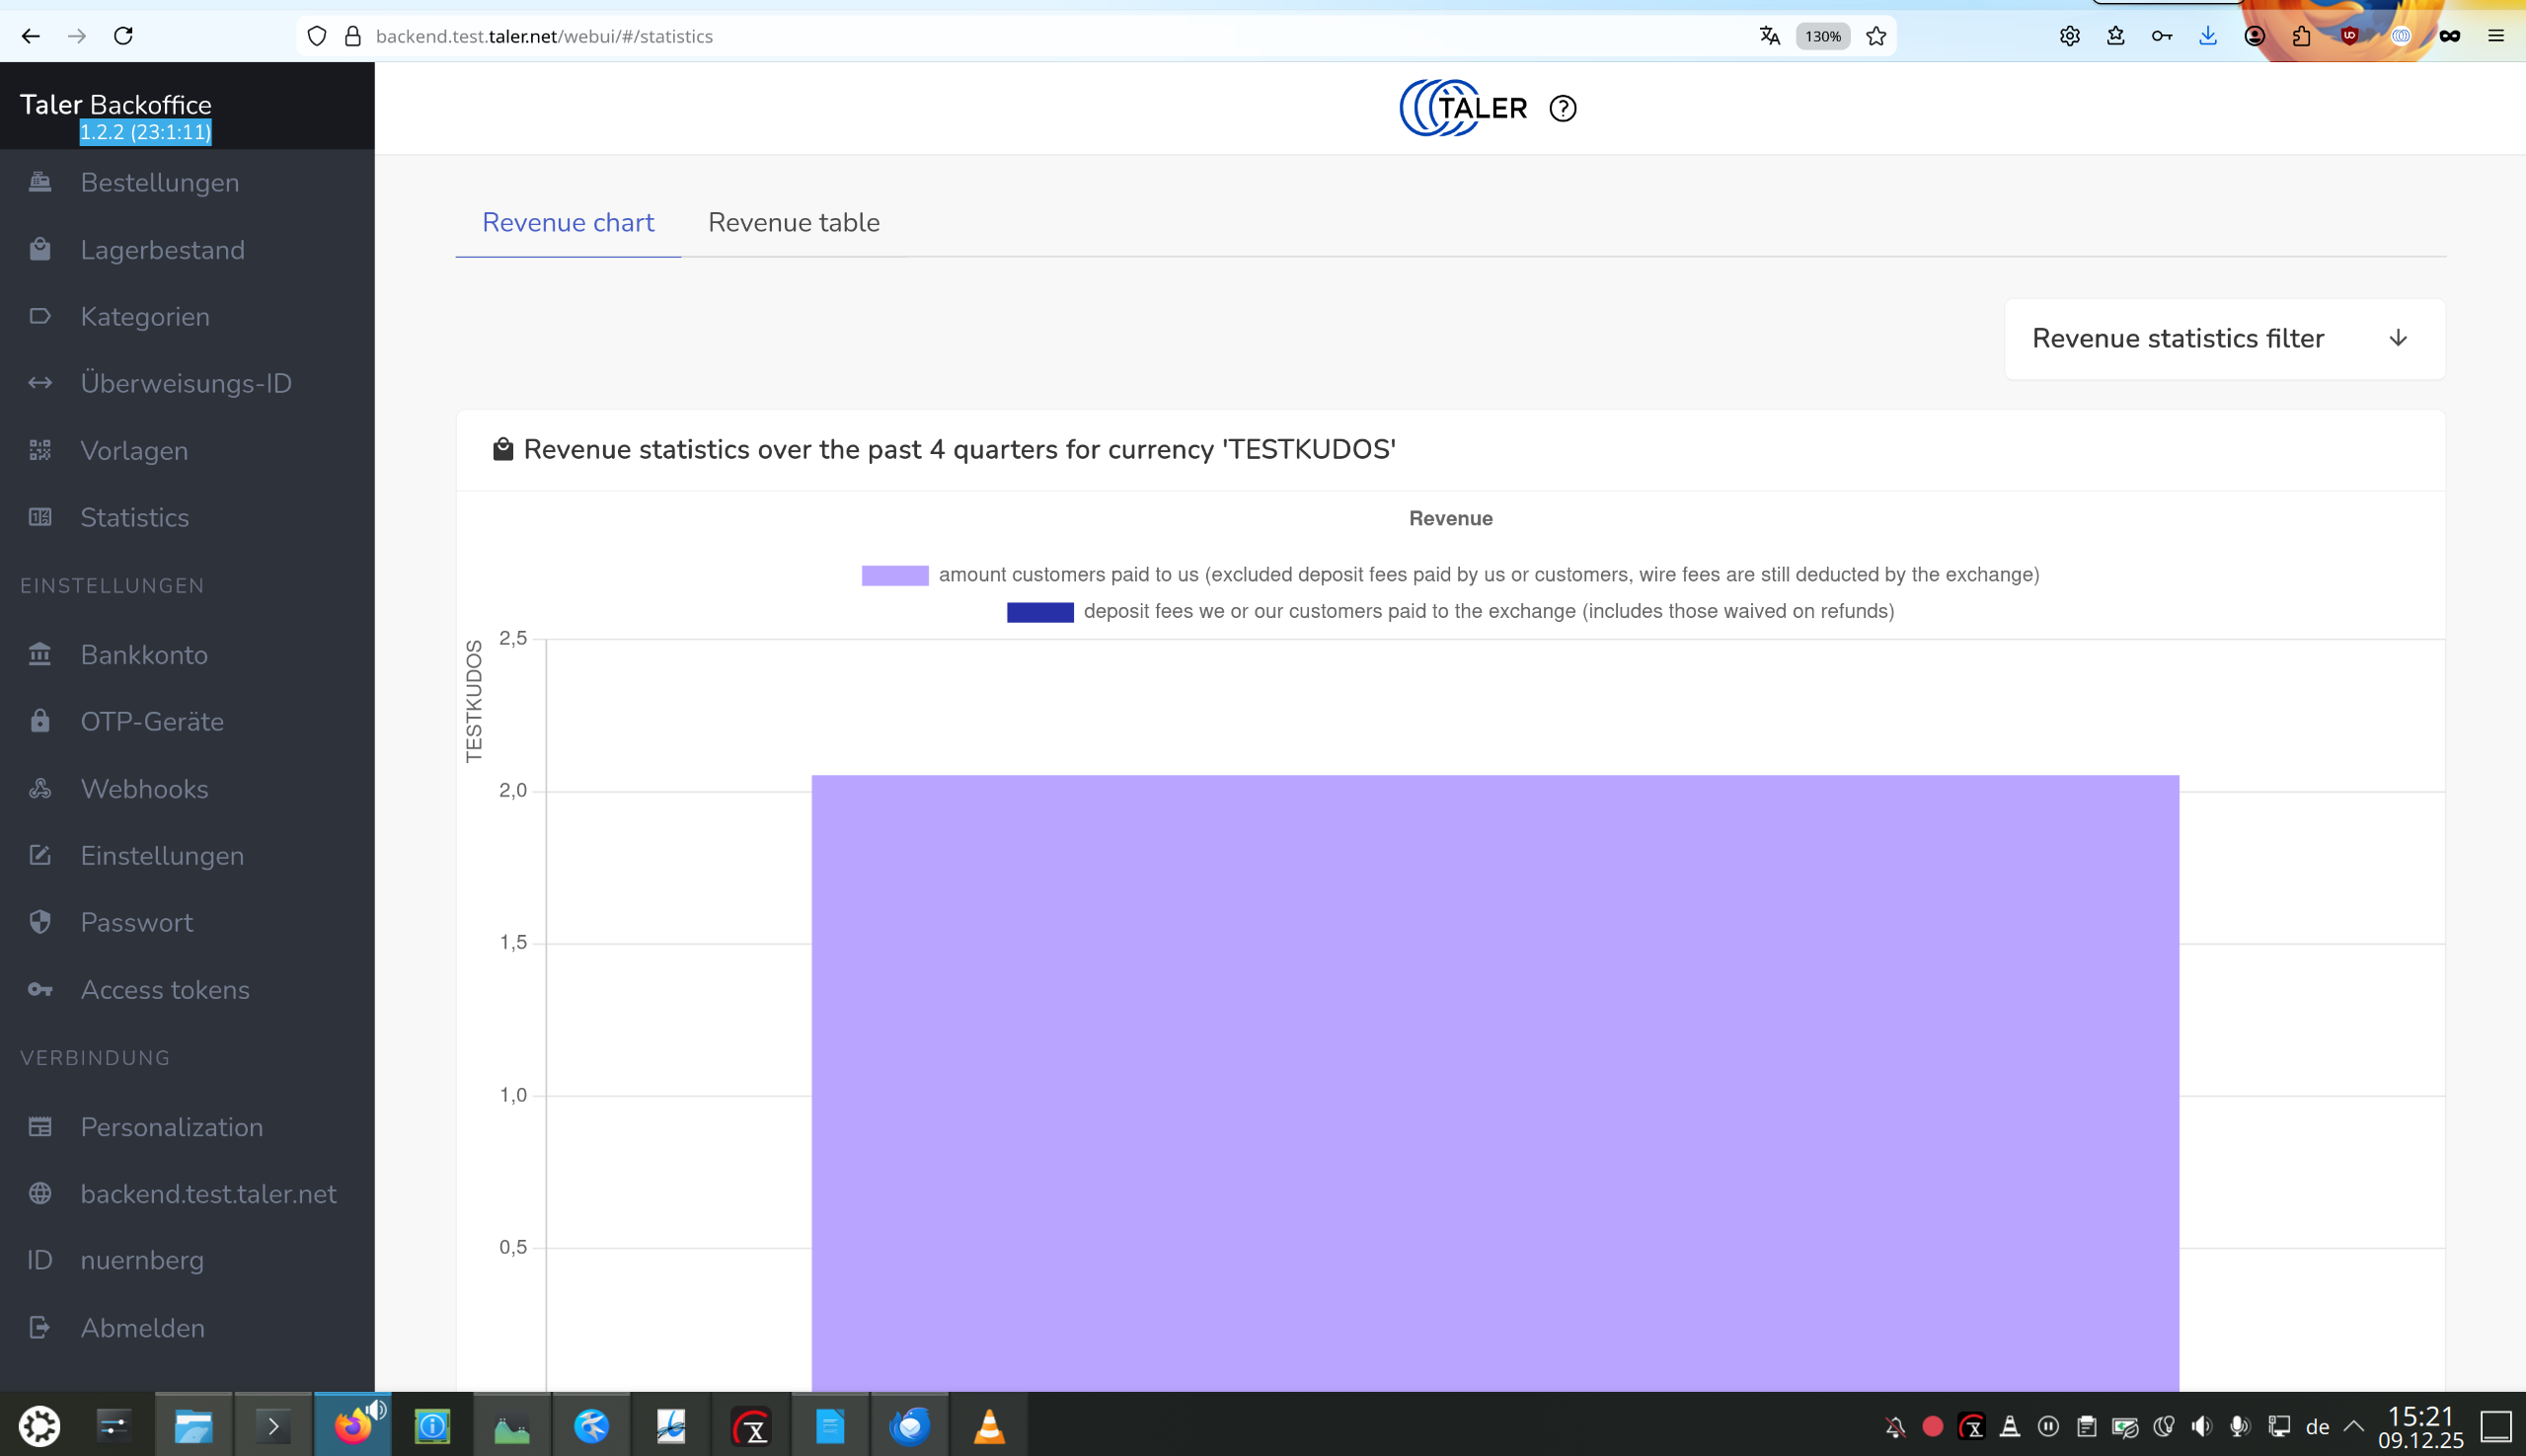This screenshot has width=2526, height=1456.
Task: Open the VLC cone in taskbar
Action: 989,1425
